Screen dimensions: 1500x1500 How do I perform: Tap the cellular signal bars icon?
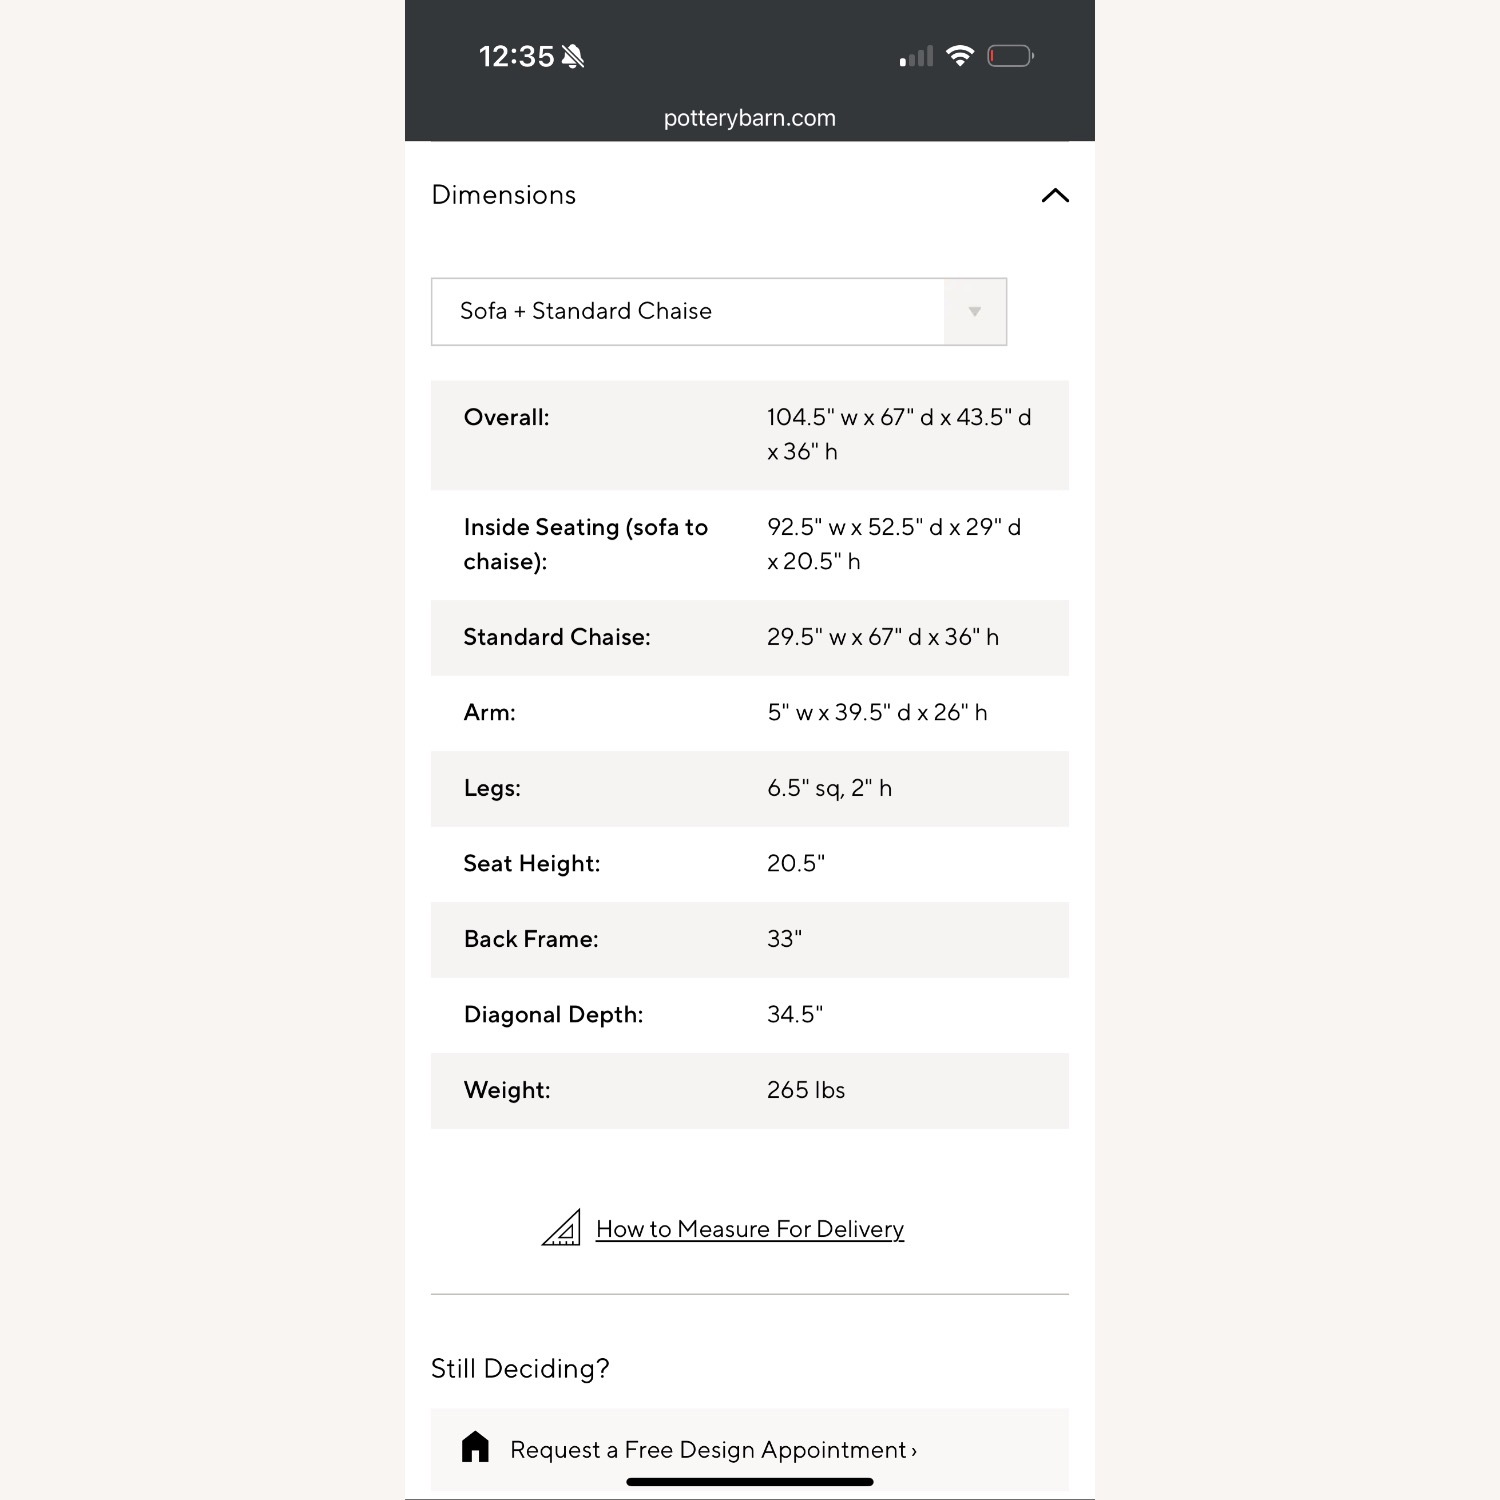coord(916,56)
